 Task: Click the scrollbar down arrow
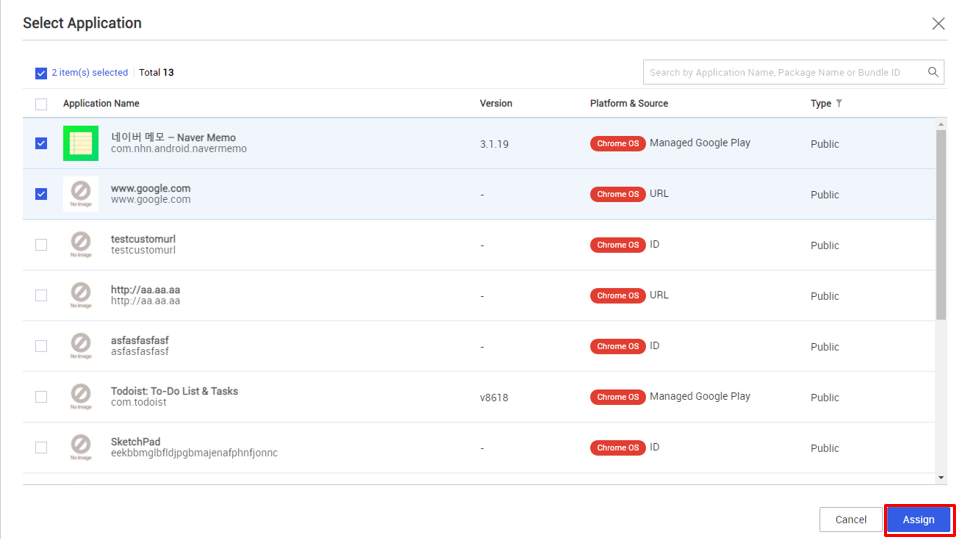[941, 477]
